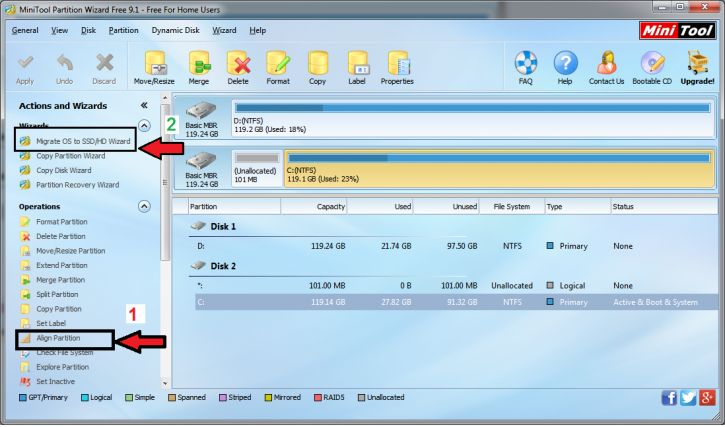Click the Capacity column header
The image size is (725, 427).
click(314, 207)
